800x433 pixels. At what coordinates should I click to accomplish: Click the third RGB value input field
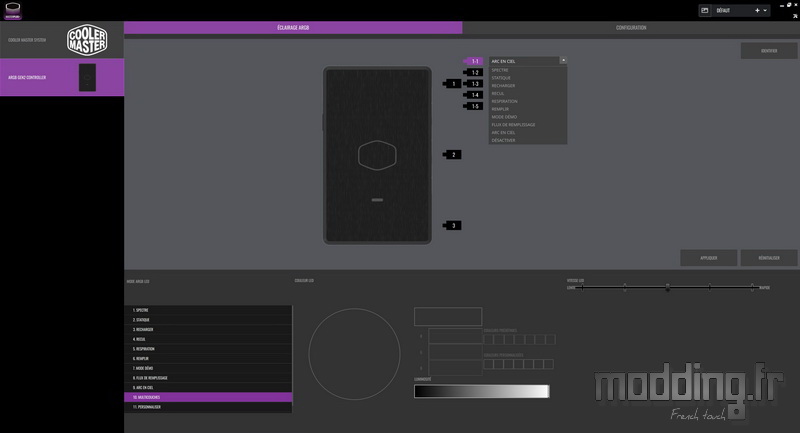point(455,368)
